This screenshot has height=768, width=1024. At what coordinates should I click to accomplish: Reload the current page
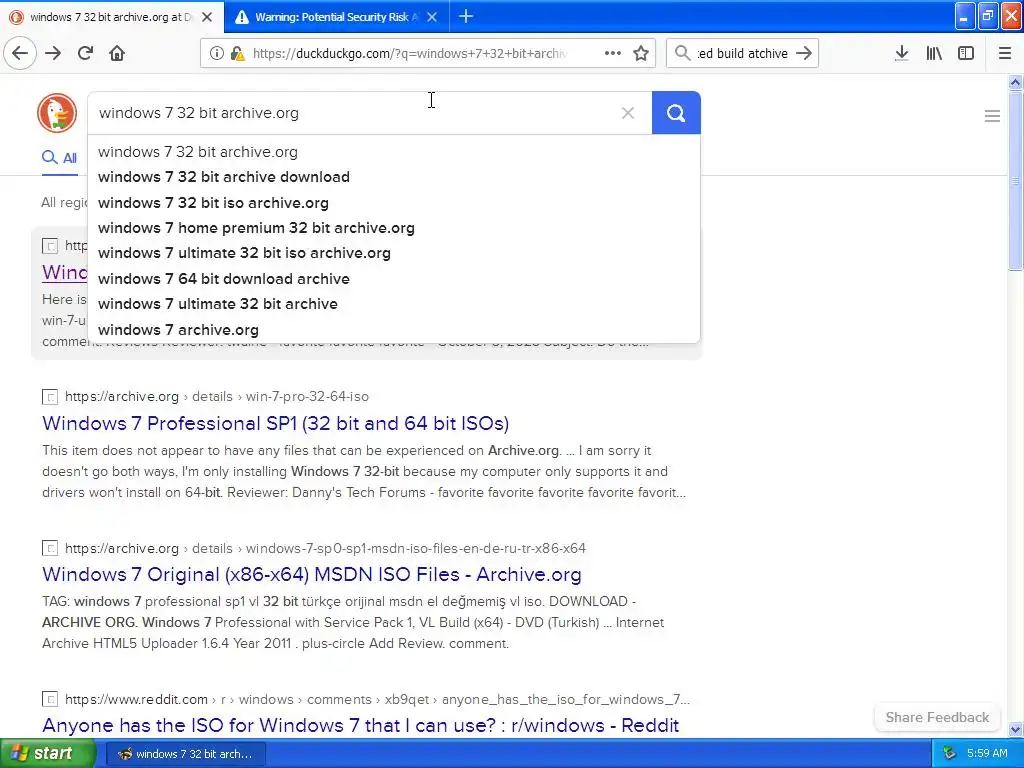pyautogui.click(x=85, y=53)
